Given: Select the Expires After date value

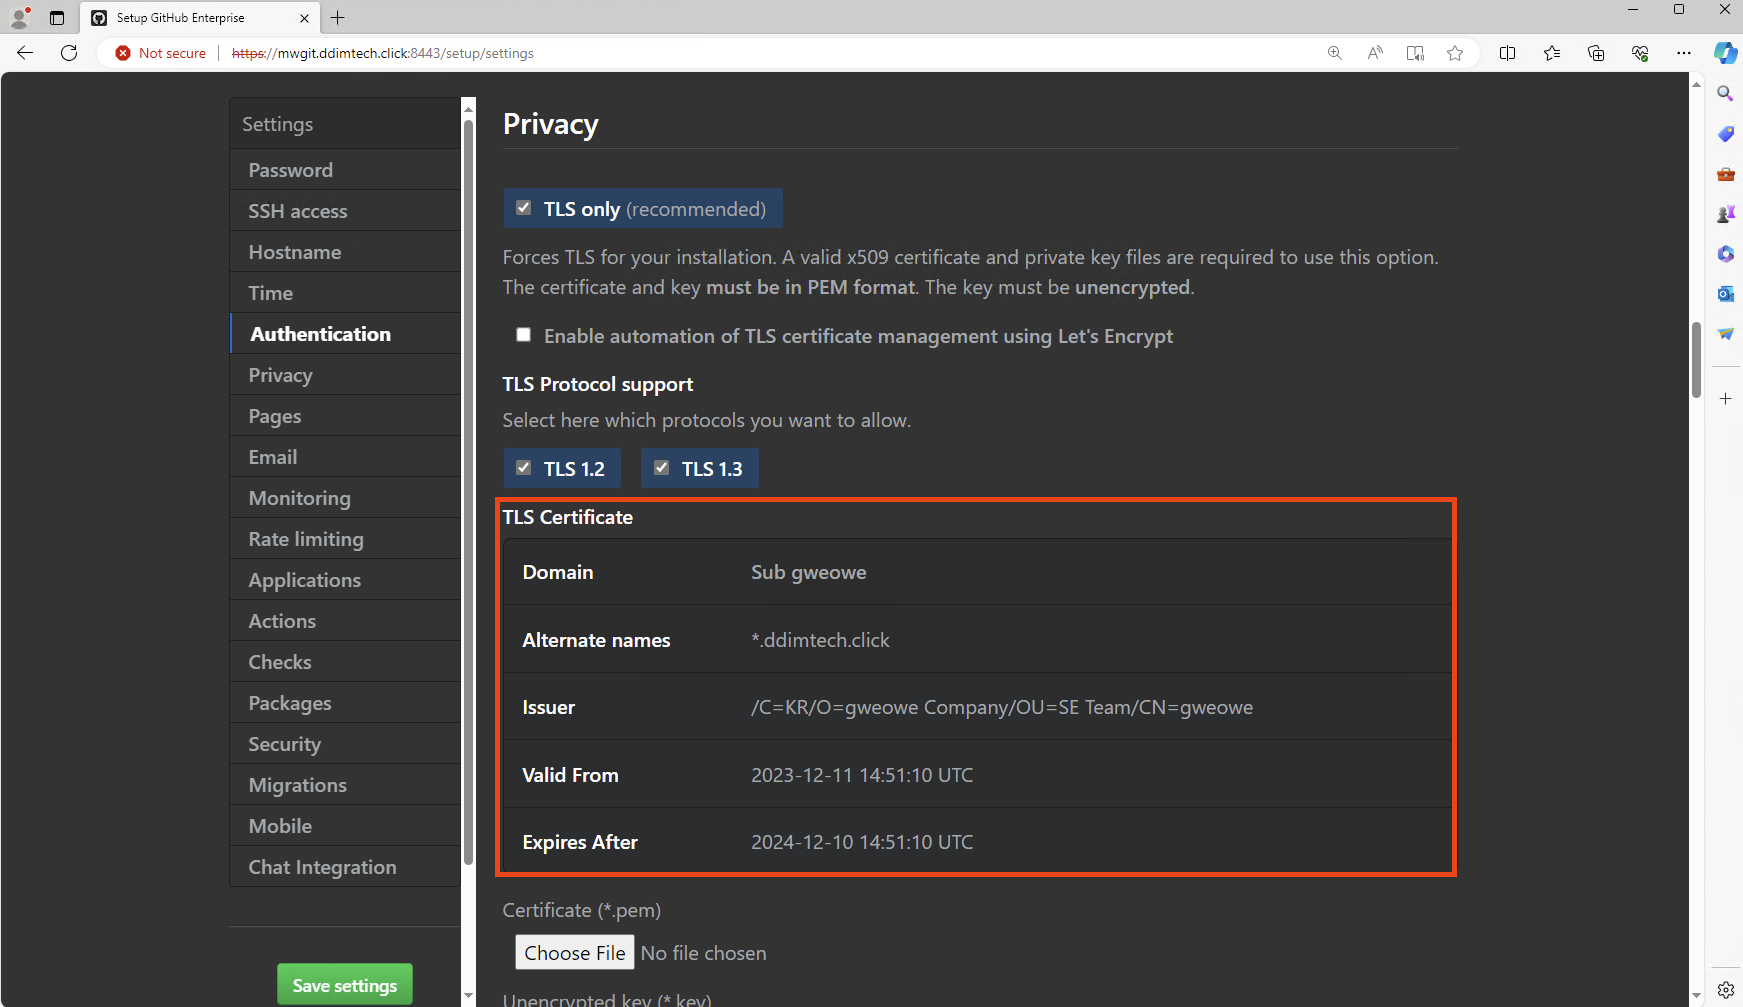Looking at the screenshot, I should pyautogui.click(x=862, y=842).
